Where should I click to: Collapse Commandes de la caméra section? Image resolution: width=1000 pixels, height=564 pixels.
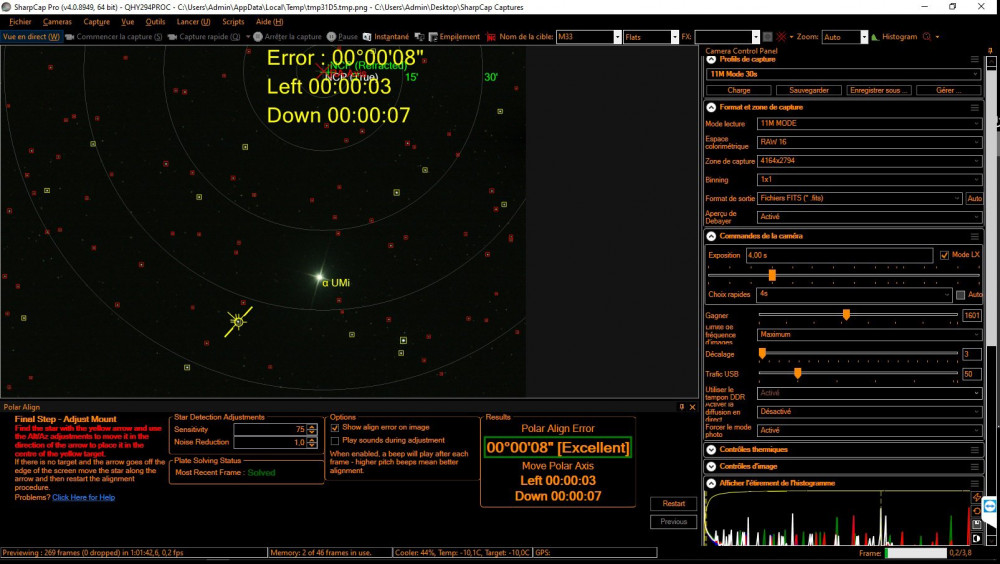[711, 236]
